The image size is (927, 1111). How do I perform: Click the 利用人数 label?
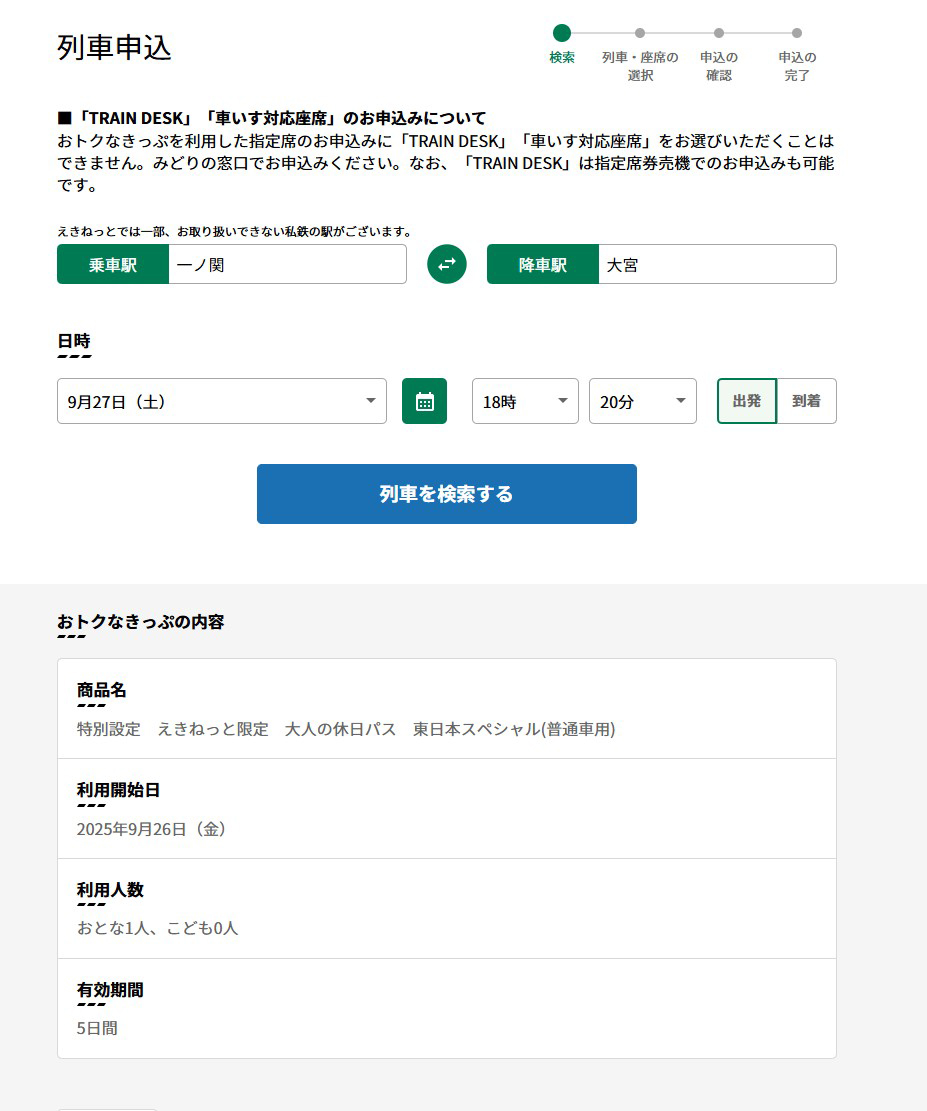[110, 890]
